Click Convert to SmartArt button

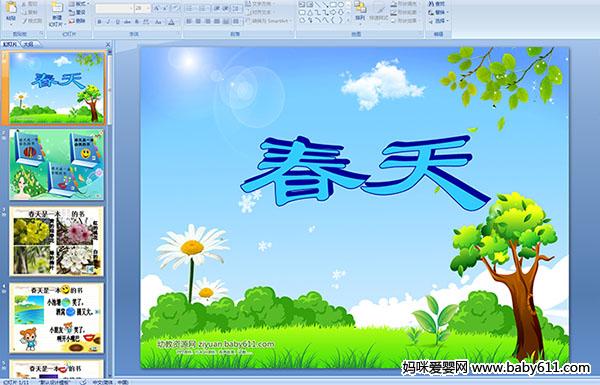click(269, 21)
